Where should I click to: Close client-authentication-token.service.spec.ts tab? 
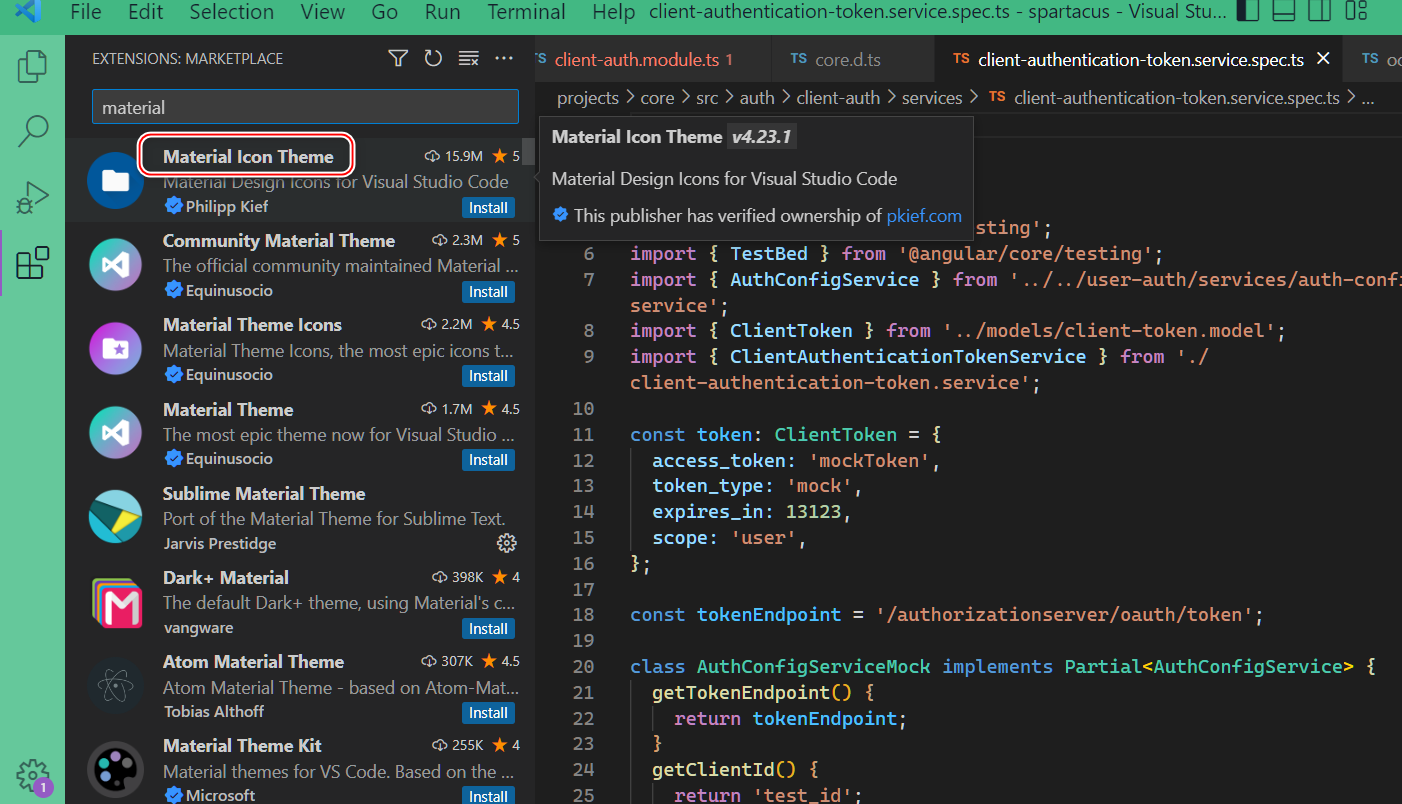1323,59
